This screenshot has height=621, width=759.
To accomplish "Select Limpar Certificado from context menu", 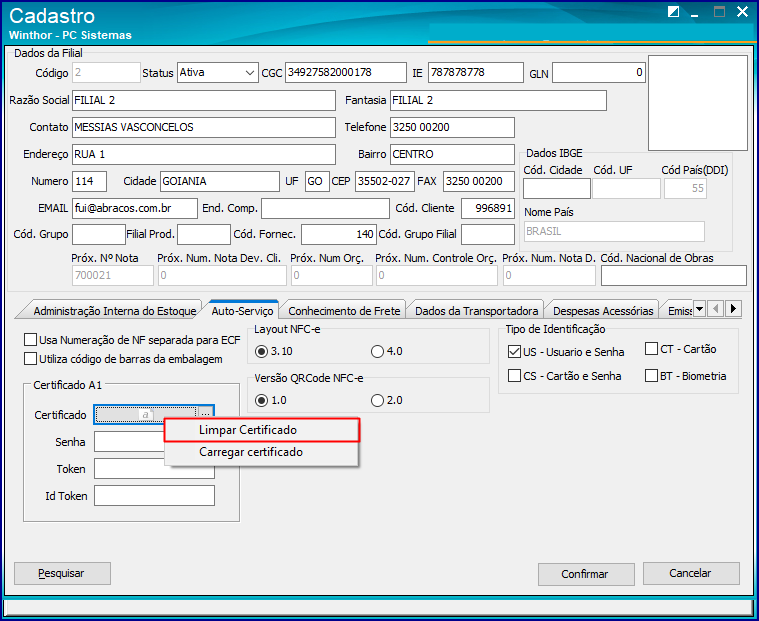I will (x=261, y=430).
